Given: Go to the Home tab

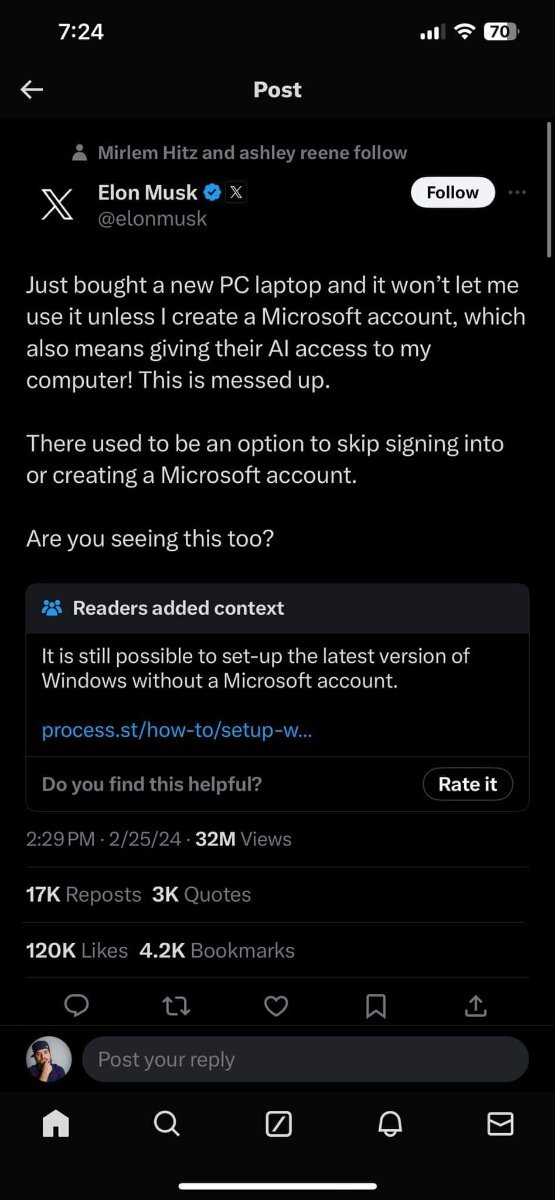Looking at the screenshot, I should [x=56, y=1124].
